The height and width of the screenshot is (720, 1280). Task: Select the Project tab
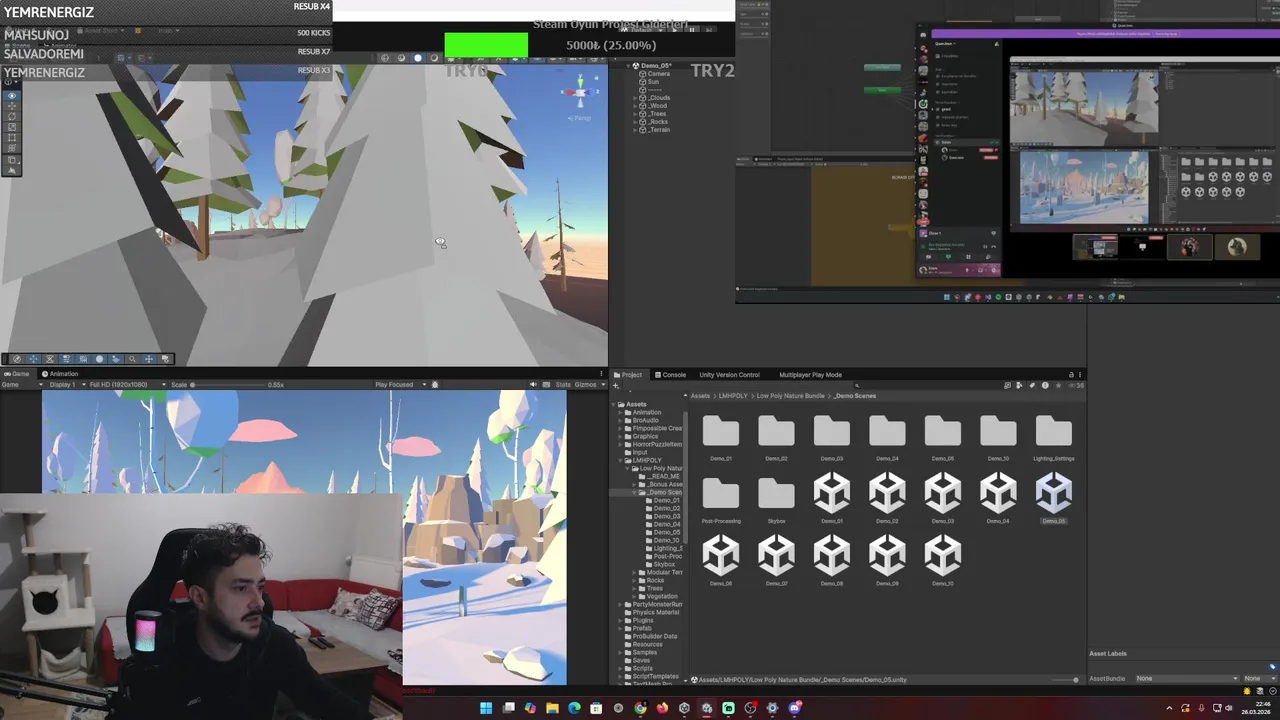coord(627,375)
